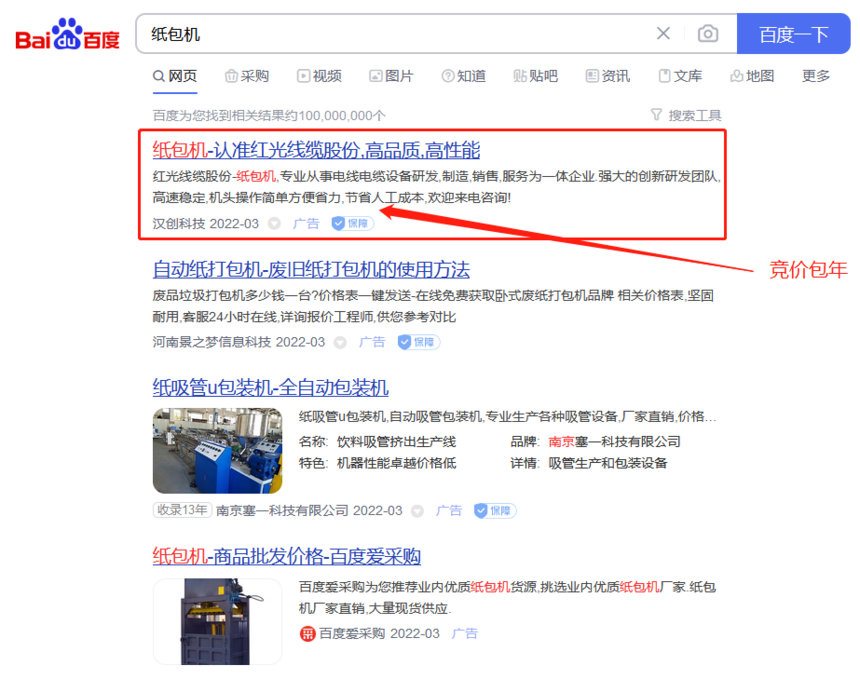The image size is (860, 679).
Task: Go to the 贴吧 tab
Action: pos(535,76)
